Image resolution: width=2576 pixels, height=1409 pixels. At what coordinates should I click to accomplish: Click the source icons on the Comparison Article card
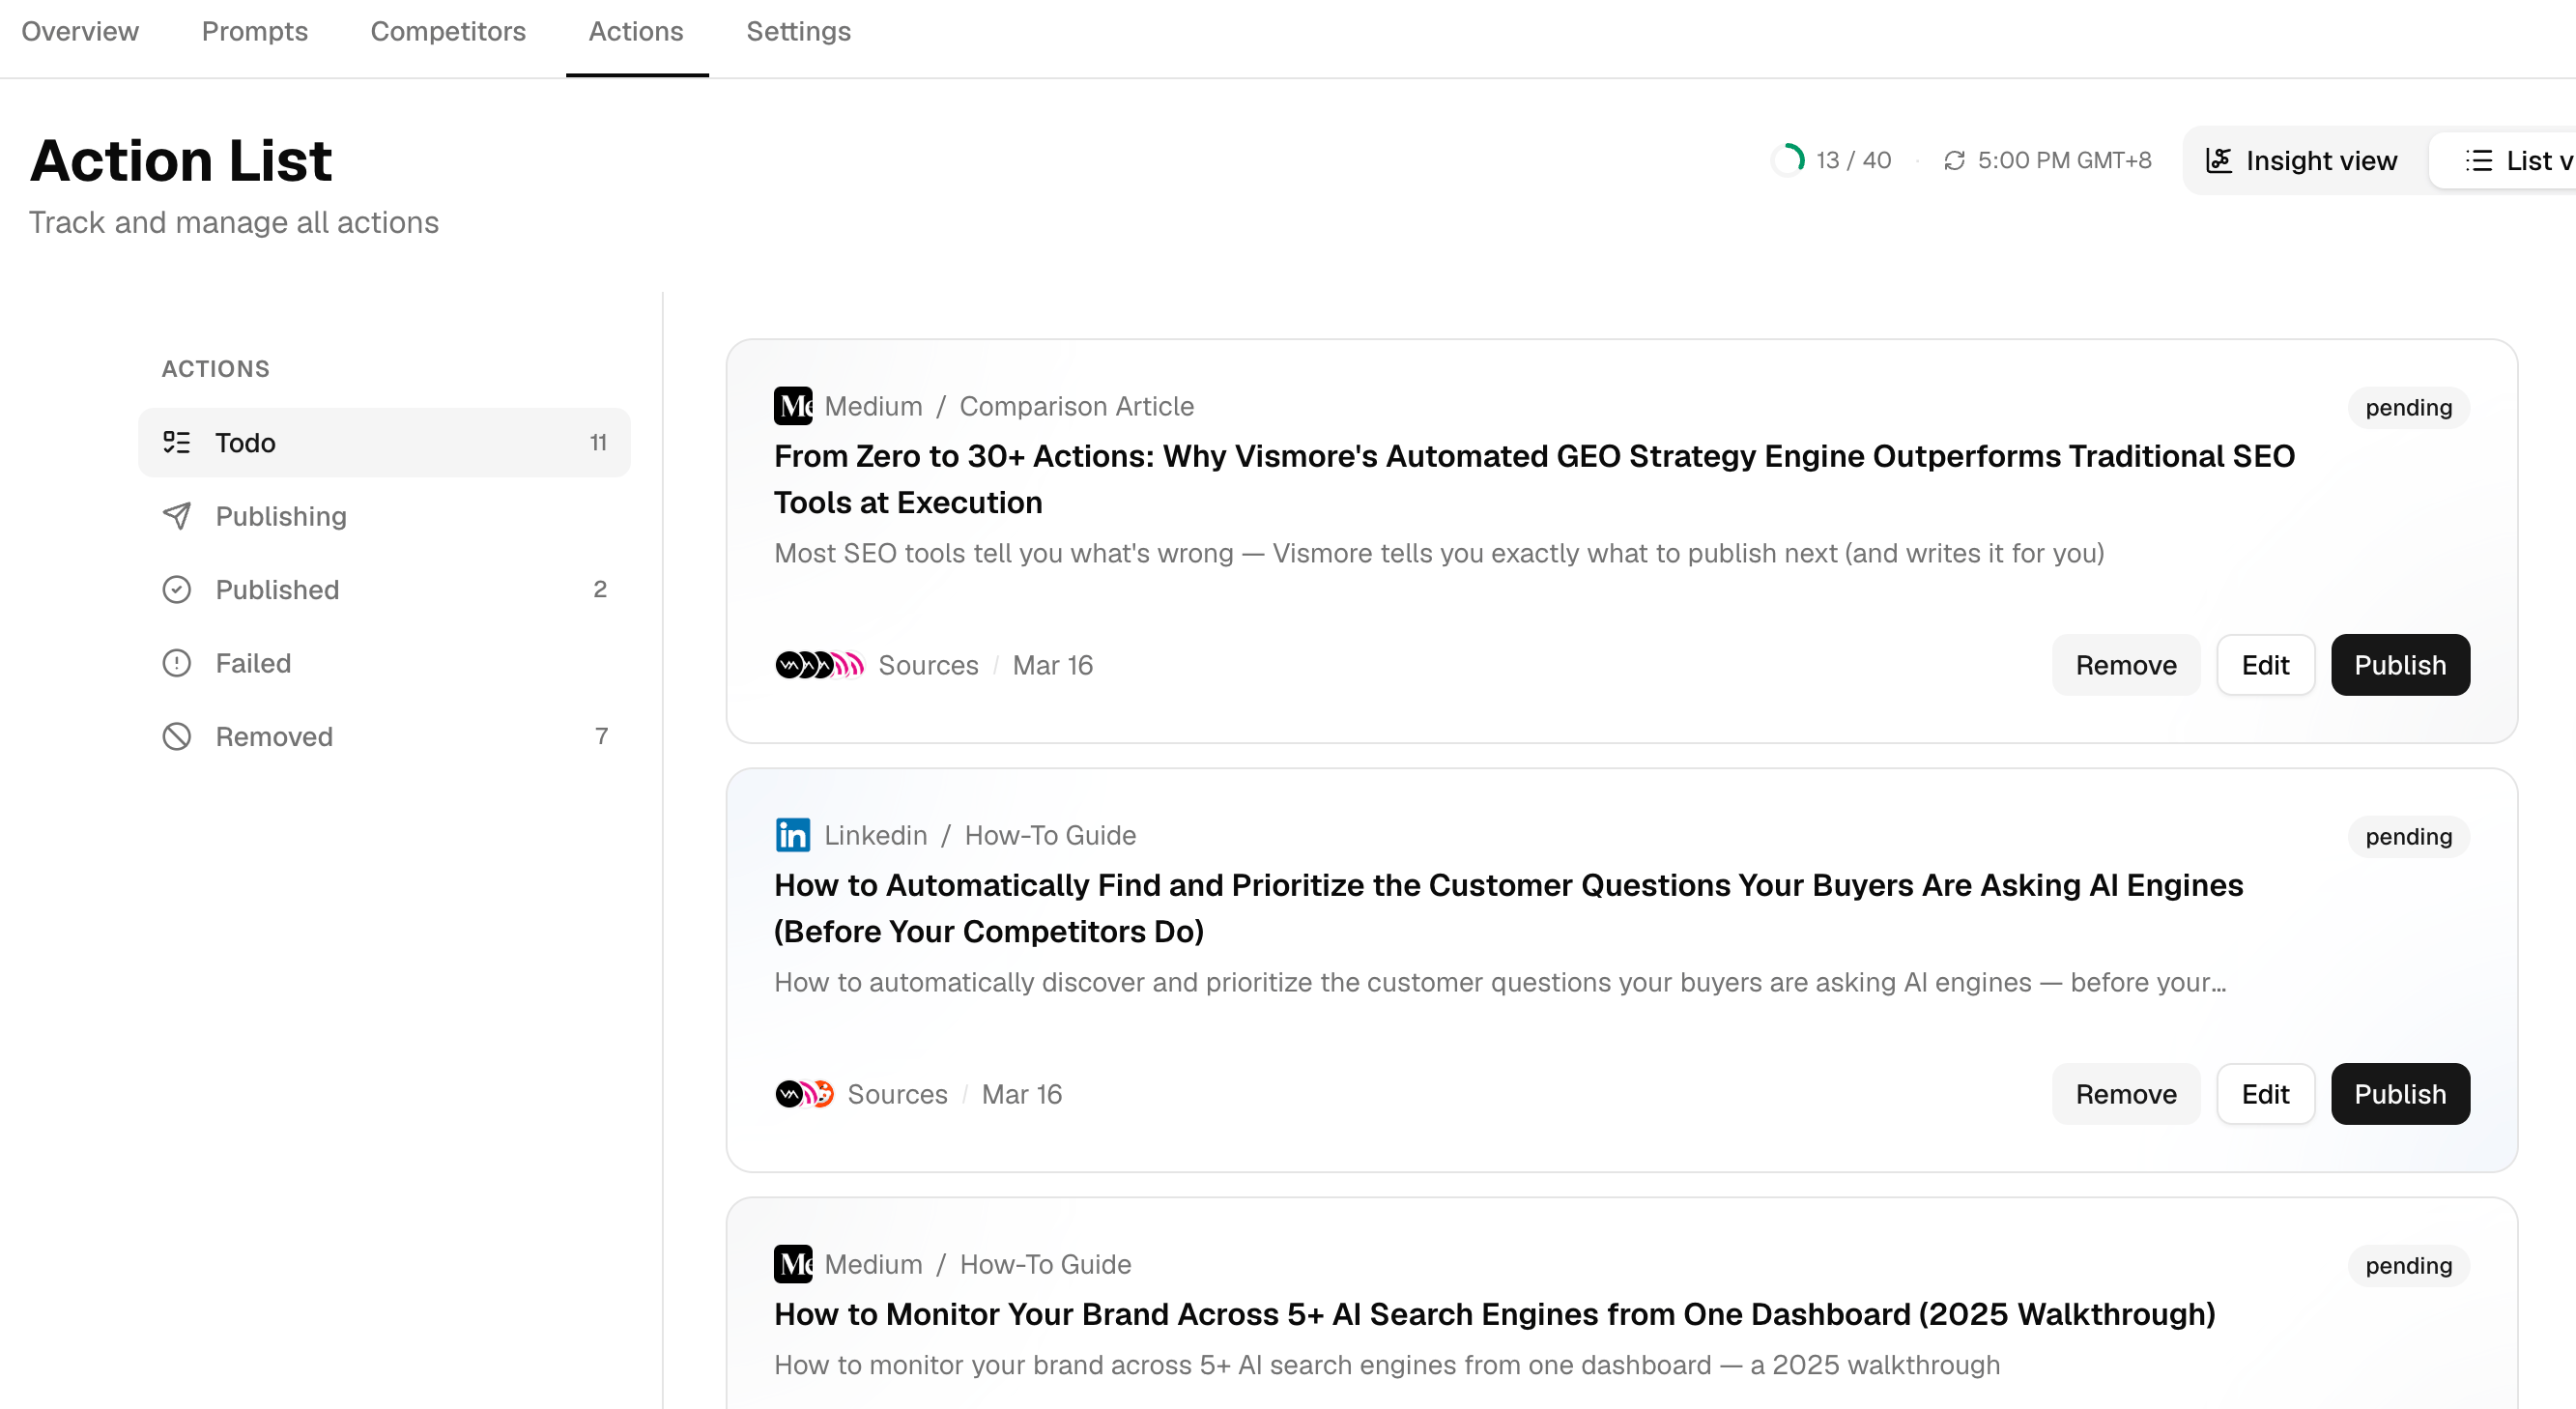pos(819,665)
